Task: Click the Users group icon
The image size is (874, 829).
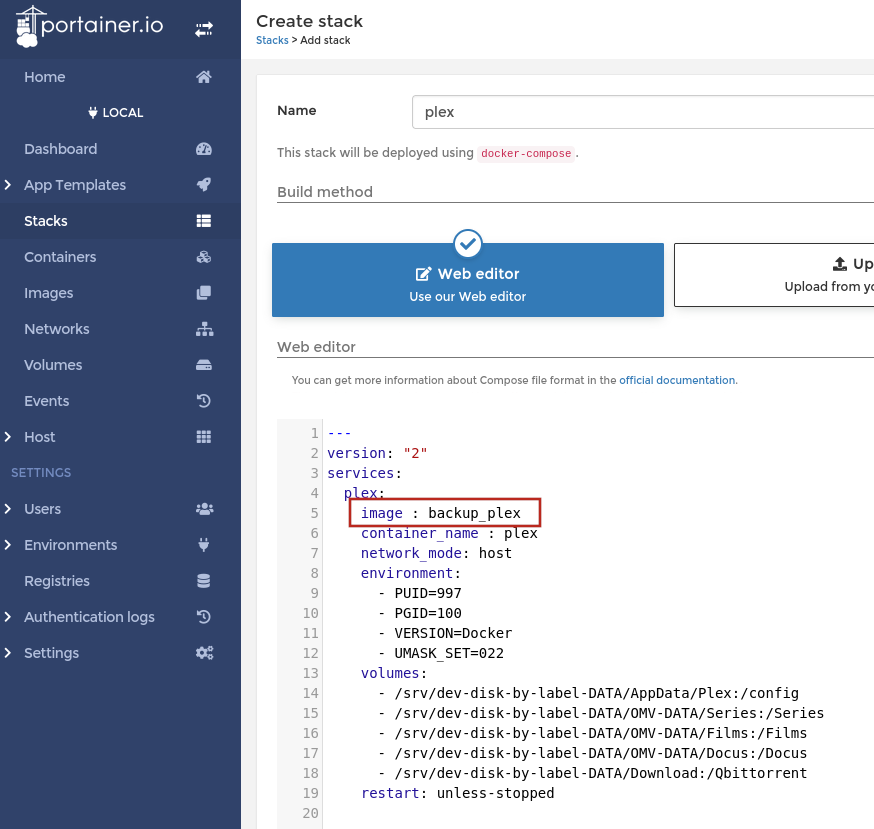Action: tap(205, 509)
